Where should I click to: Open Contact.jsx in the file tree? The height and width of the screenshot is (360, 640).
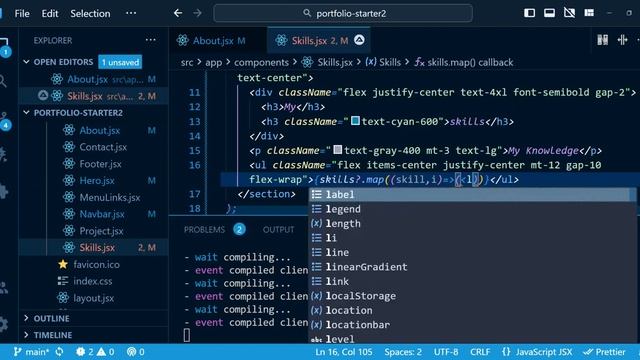point(103,147)
